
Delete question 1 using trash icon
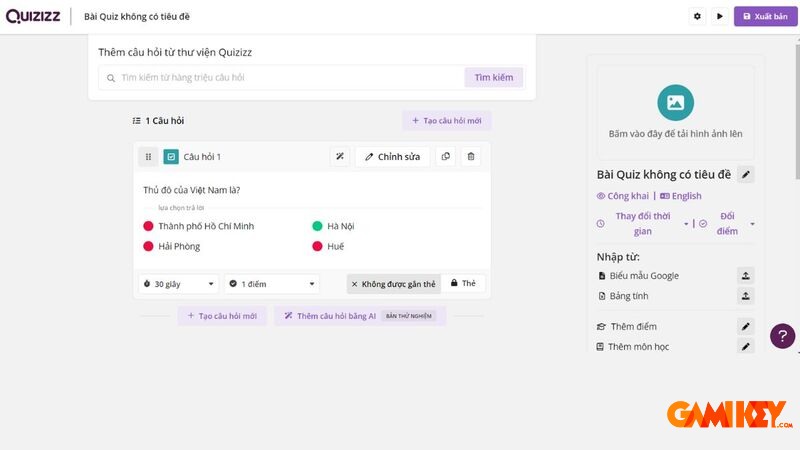coord(471,157)
